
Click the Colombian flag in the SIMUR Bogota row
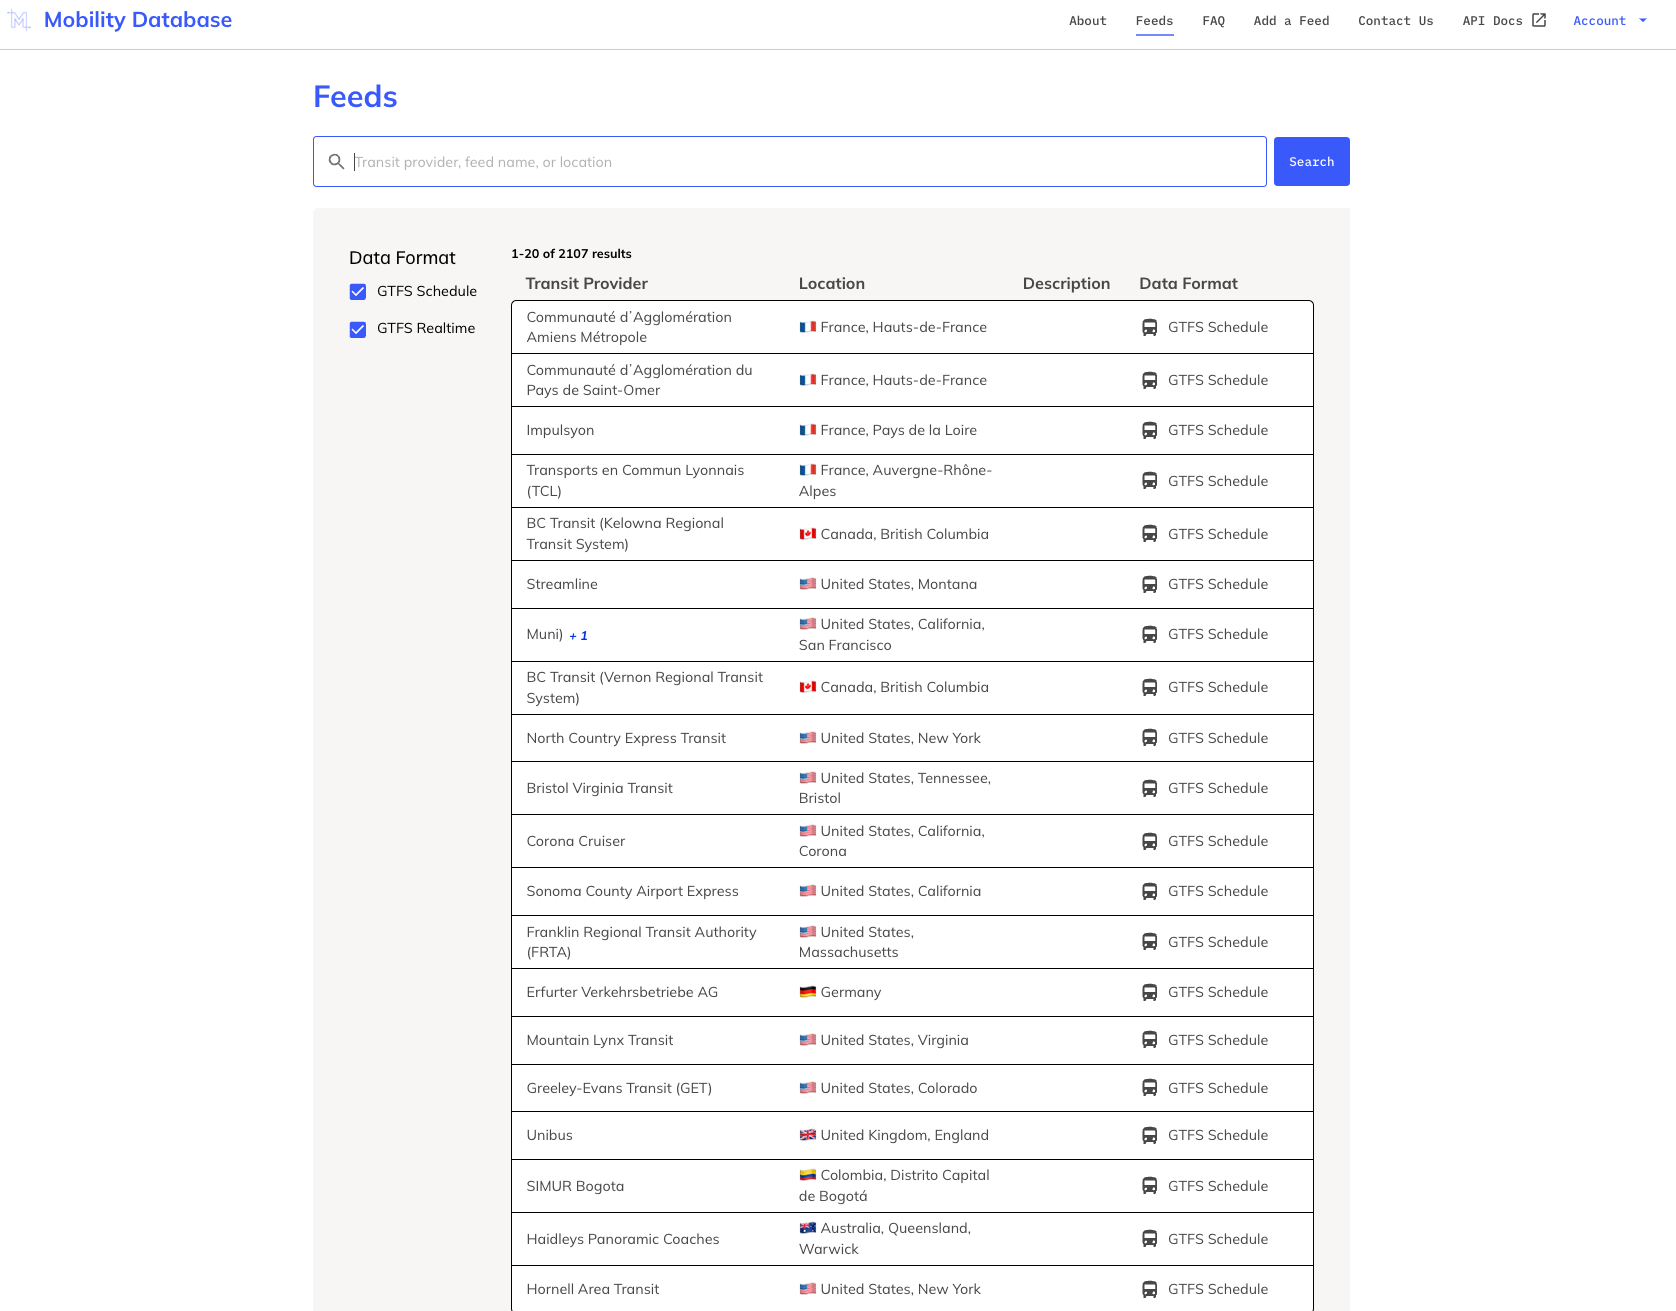click(x=808, y=1175)
